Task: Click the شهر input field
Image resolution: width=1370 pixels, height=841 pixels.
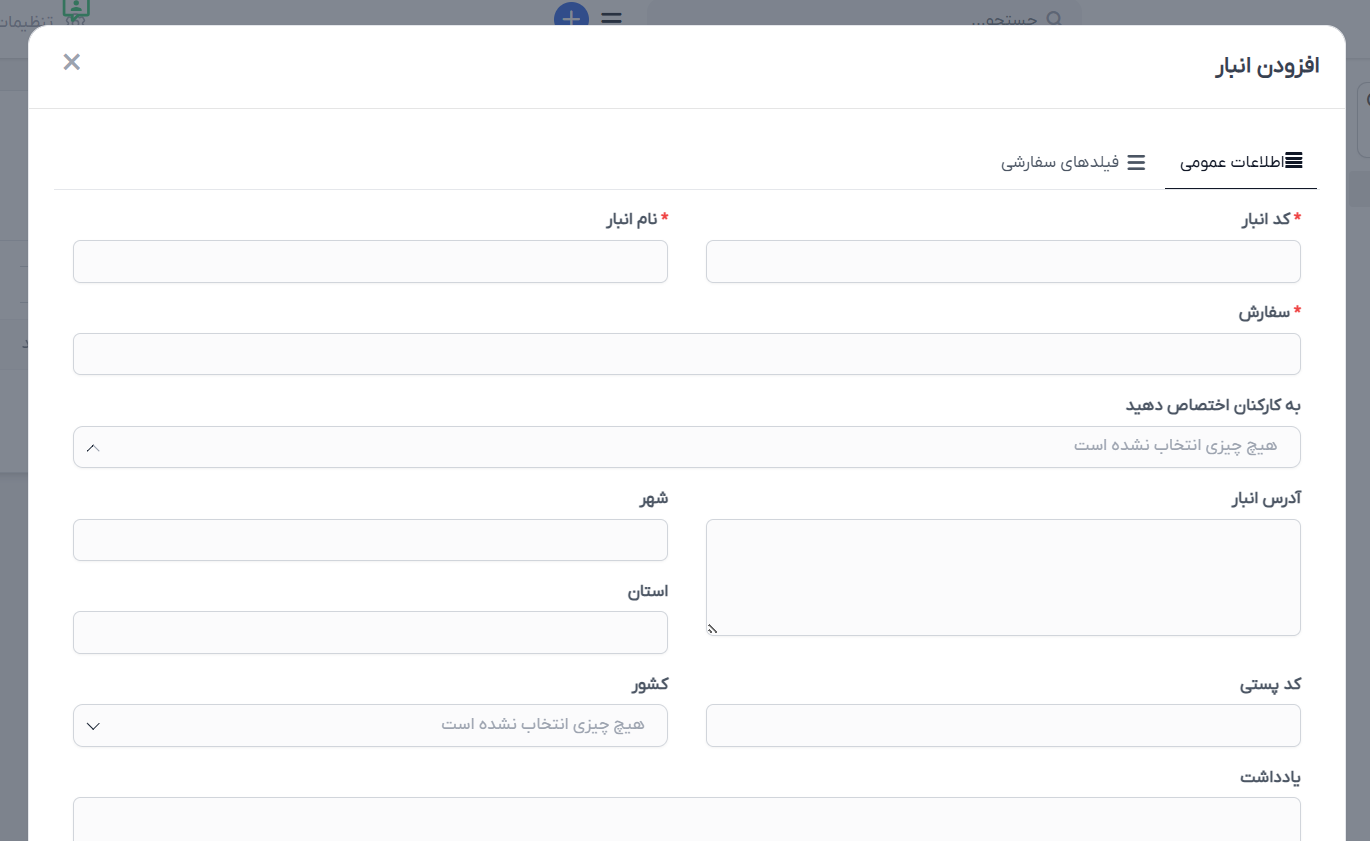Action: tap(370, 540)
